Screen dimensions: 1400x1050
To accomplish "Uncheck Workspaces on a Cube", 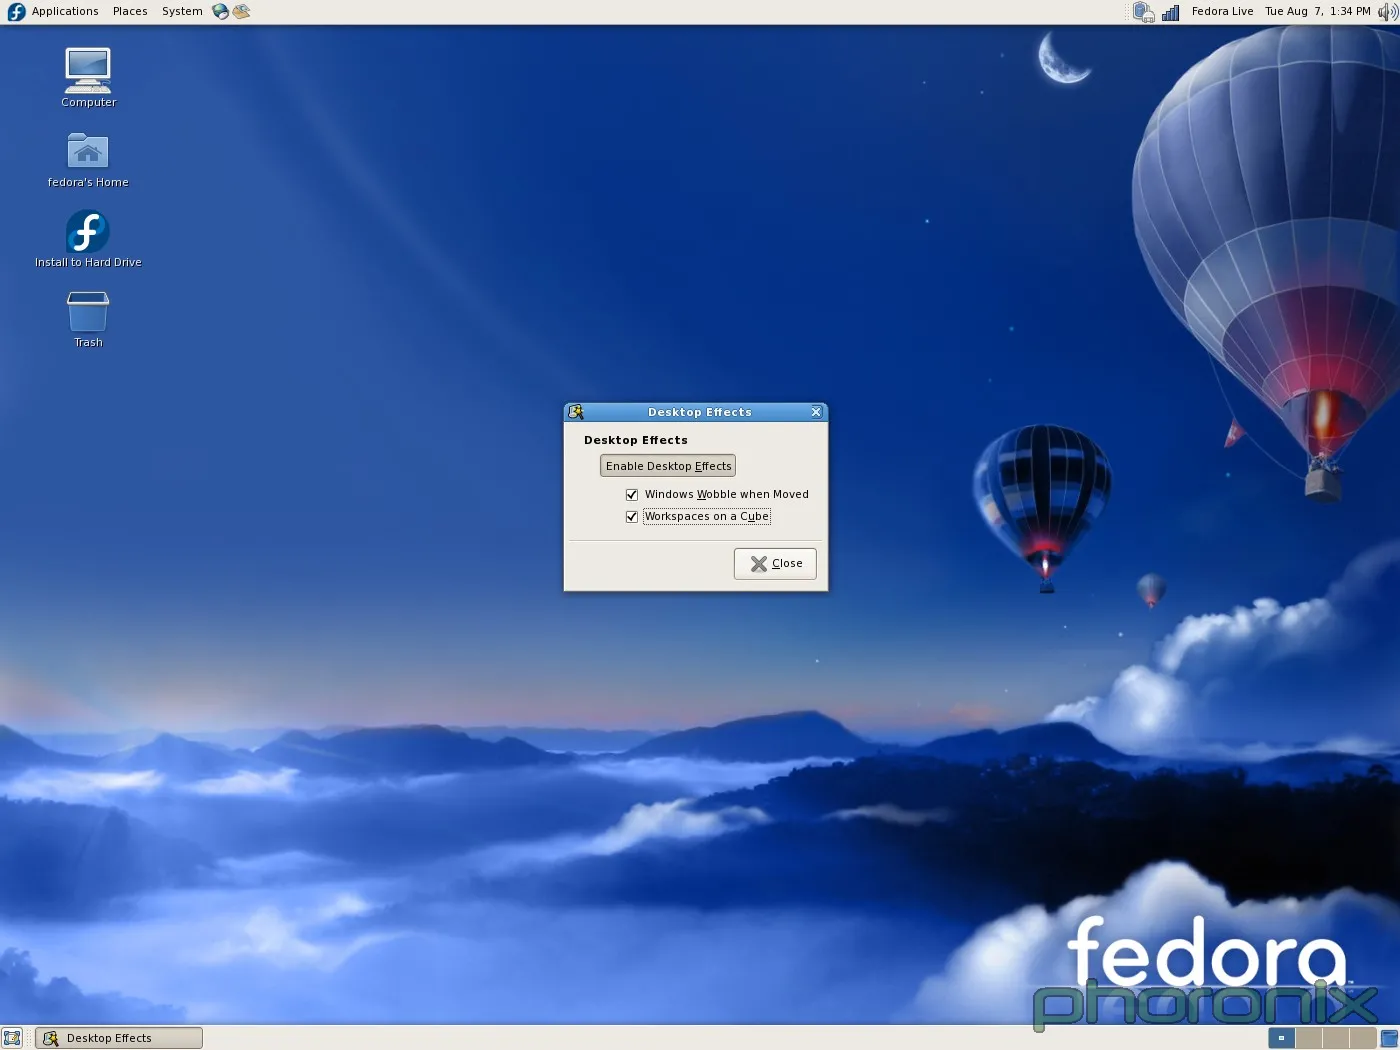I will coord(632,517).
